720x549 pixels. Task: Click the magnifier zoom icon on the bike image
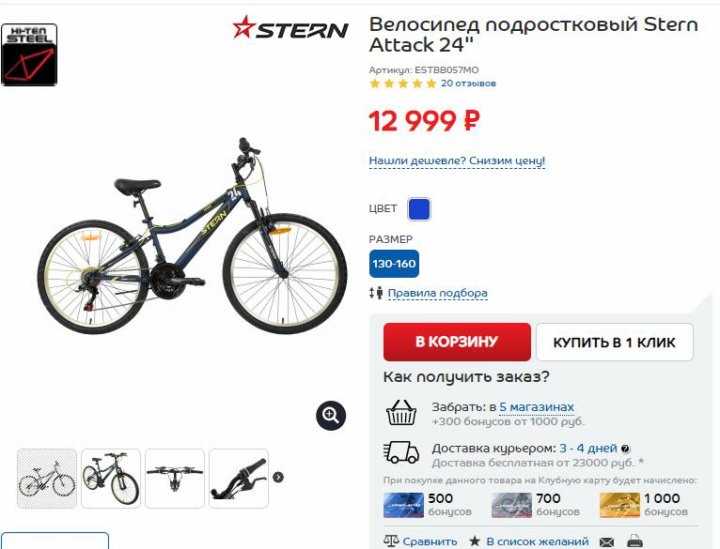331,416
